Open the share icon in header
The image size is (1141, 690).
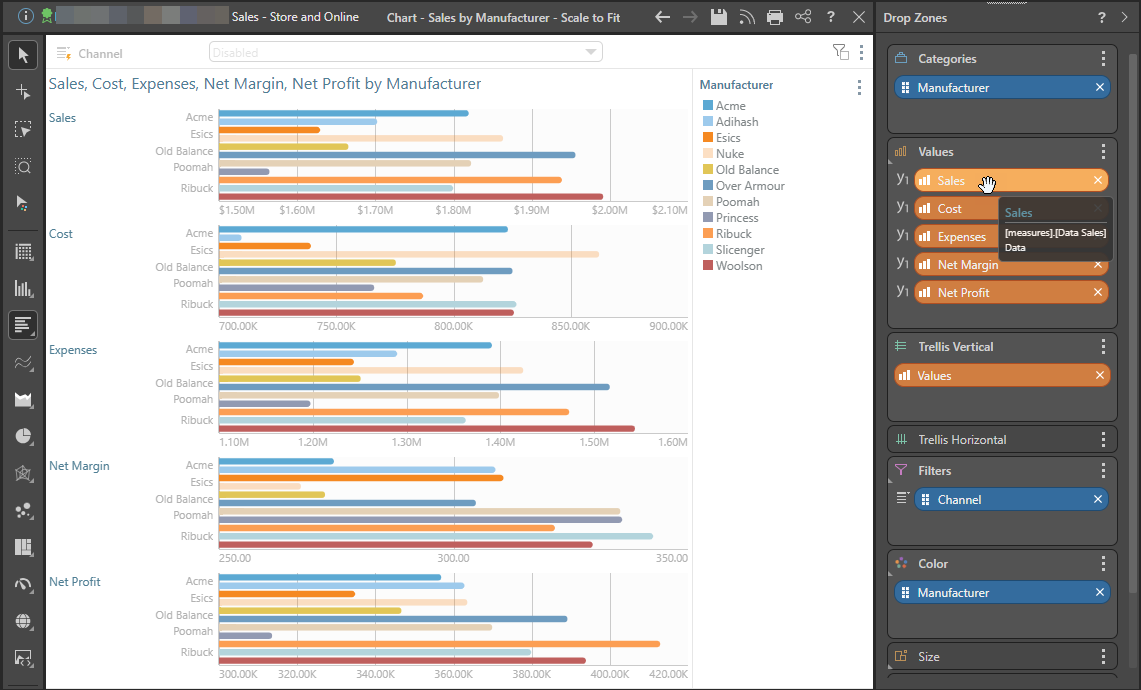point(803,17)
